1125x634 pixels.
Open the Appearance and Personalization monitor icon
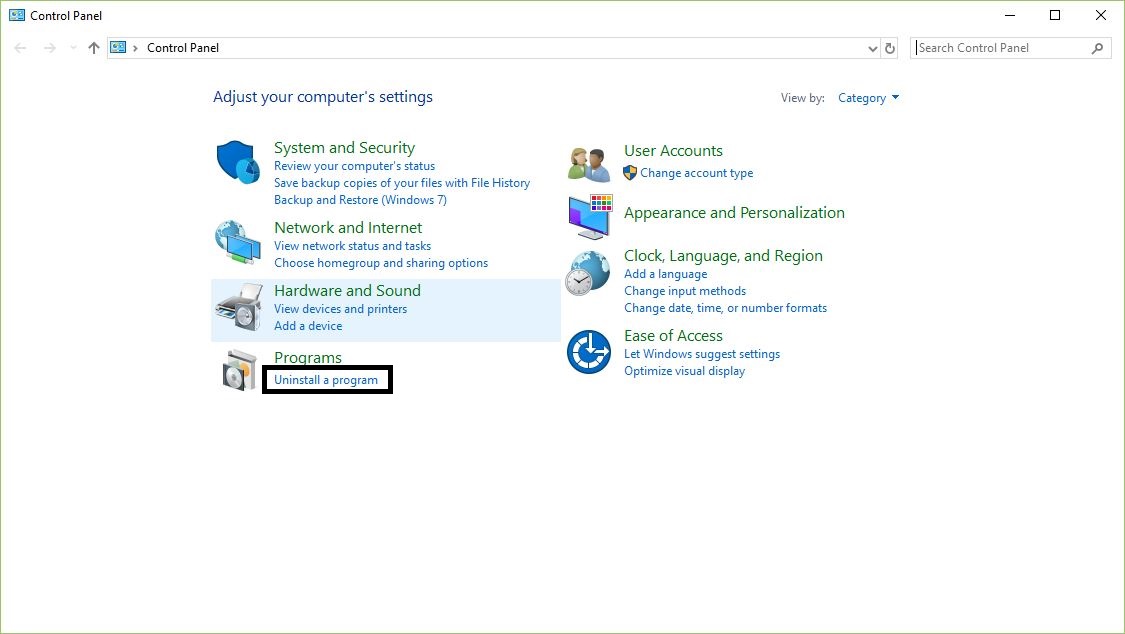coord(590,216)
